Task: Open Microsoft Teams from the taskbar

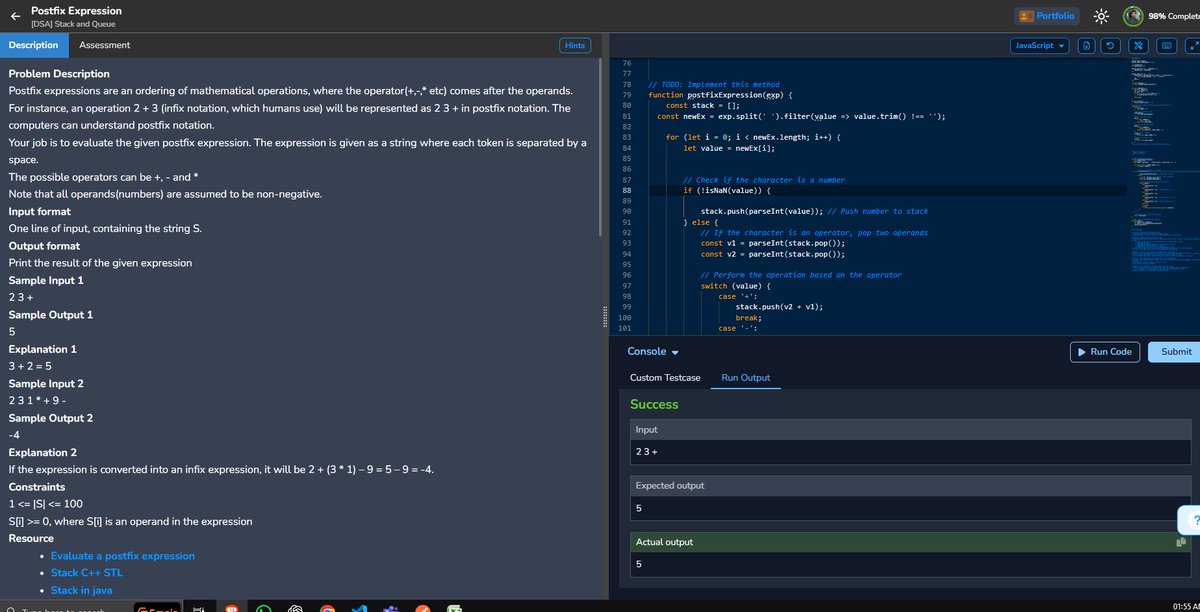Action: (391, 608)
